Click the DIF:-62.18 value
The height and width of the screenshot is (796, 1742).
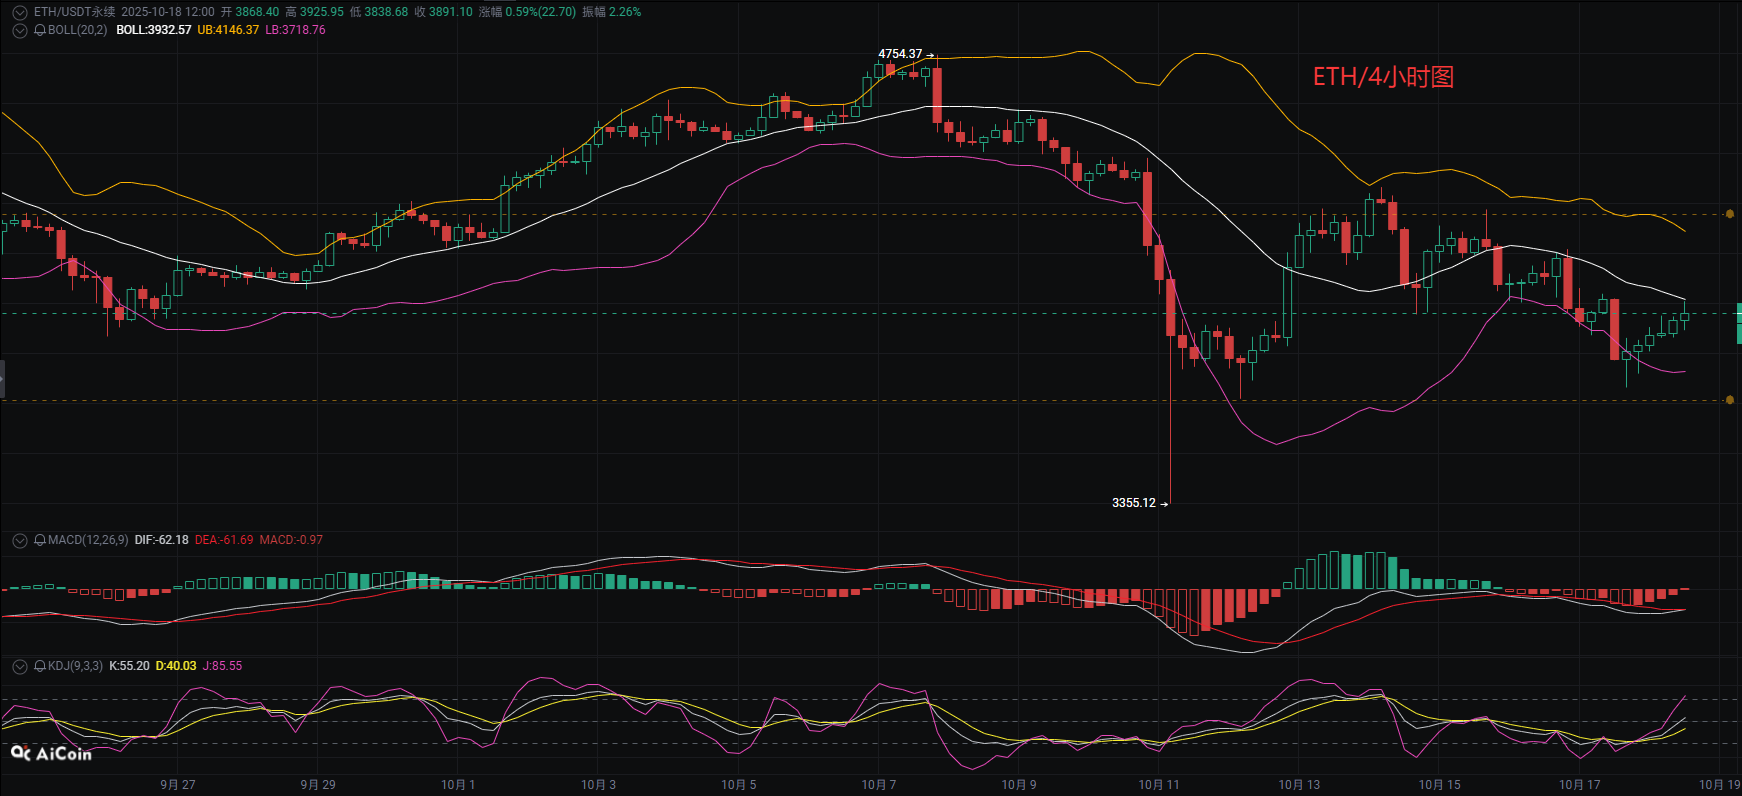click(x=162, y=540)
